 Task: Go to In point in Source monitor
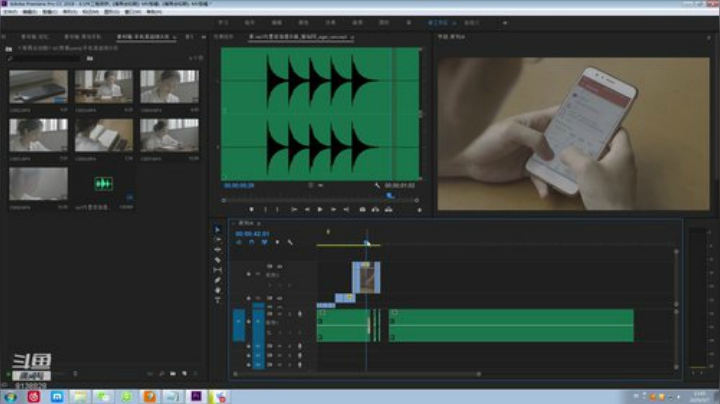pos(294,210)
